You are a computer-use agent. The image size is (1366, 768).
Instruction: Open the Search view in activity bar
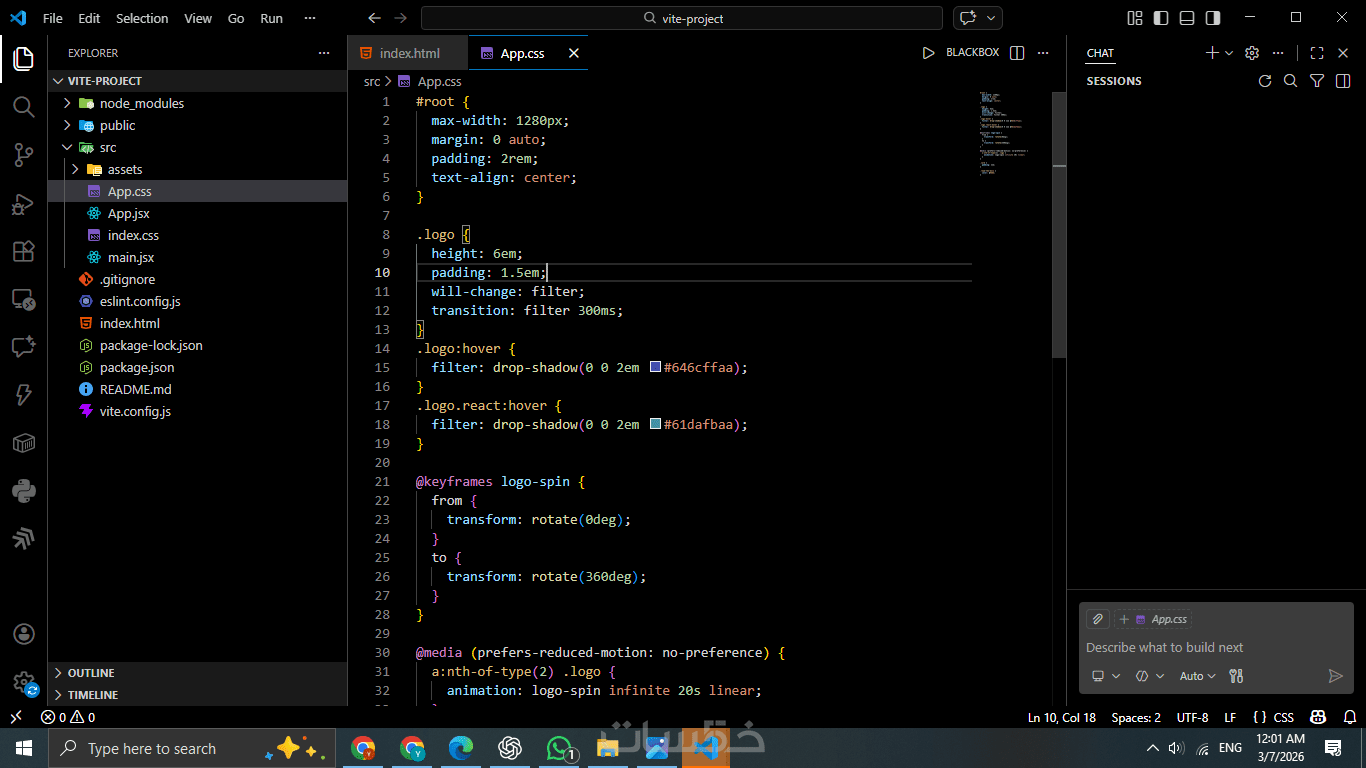(23, 106)
